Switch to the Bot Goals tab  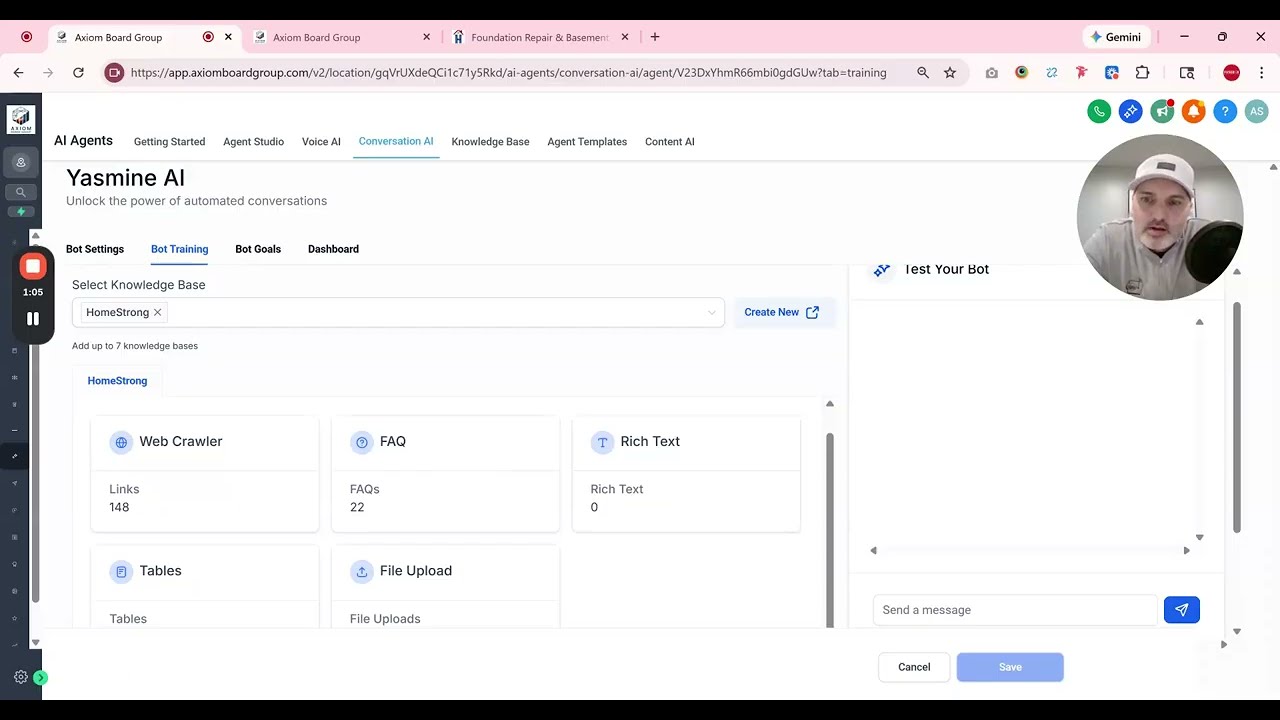point(258,249)
